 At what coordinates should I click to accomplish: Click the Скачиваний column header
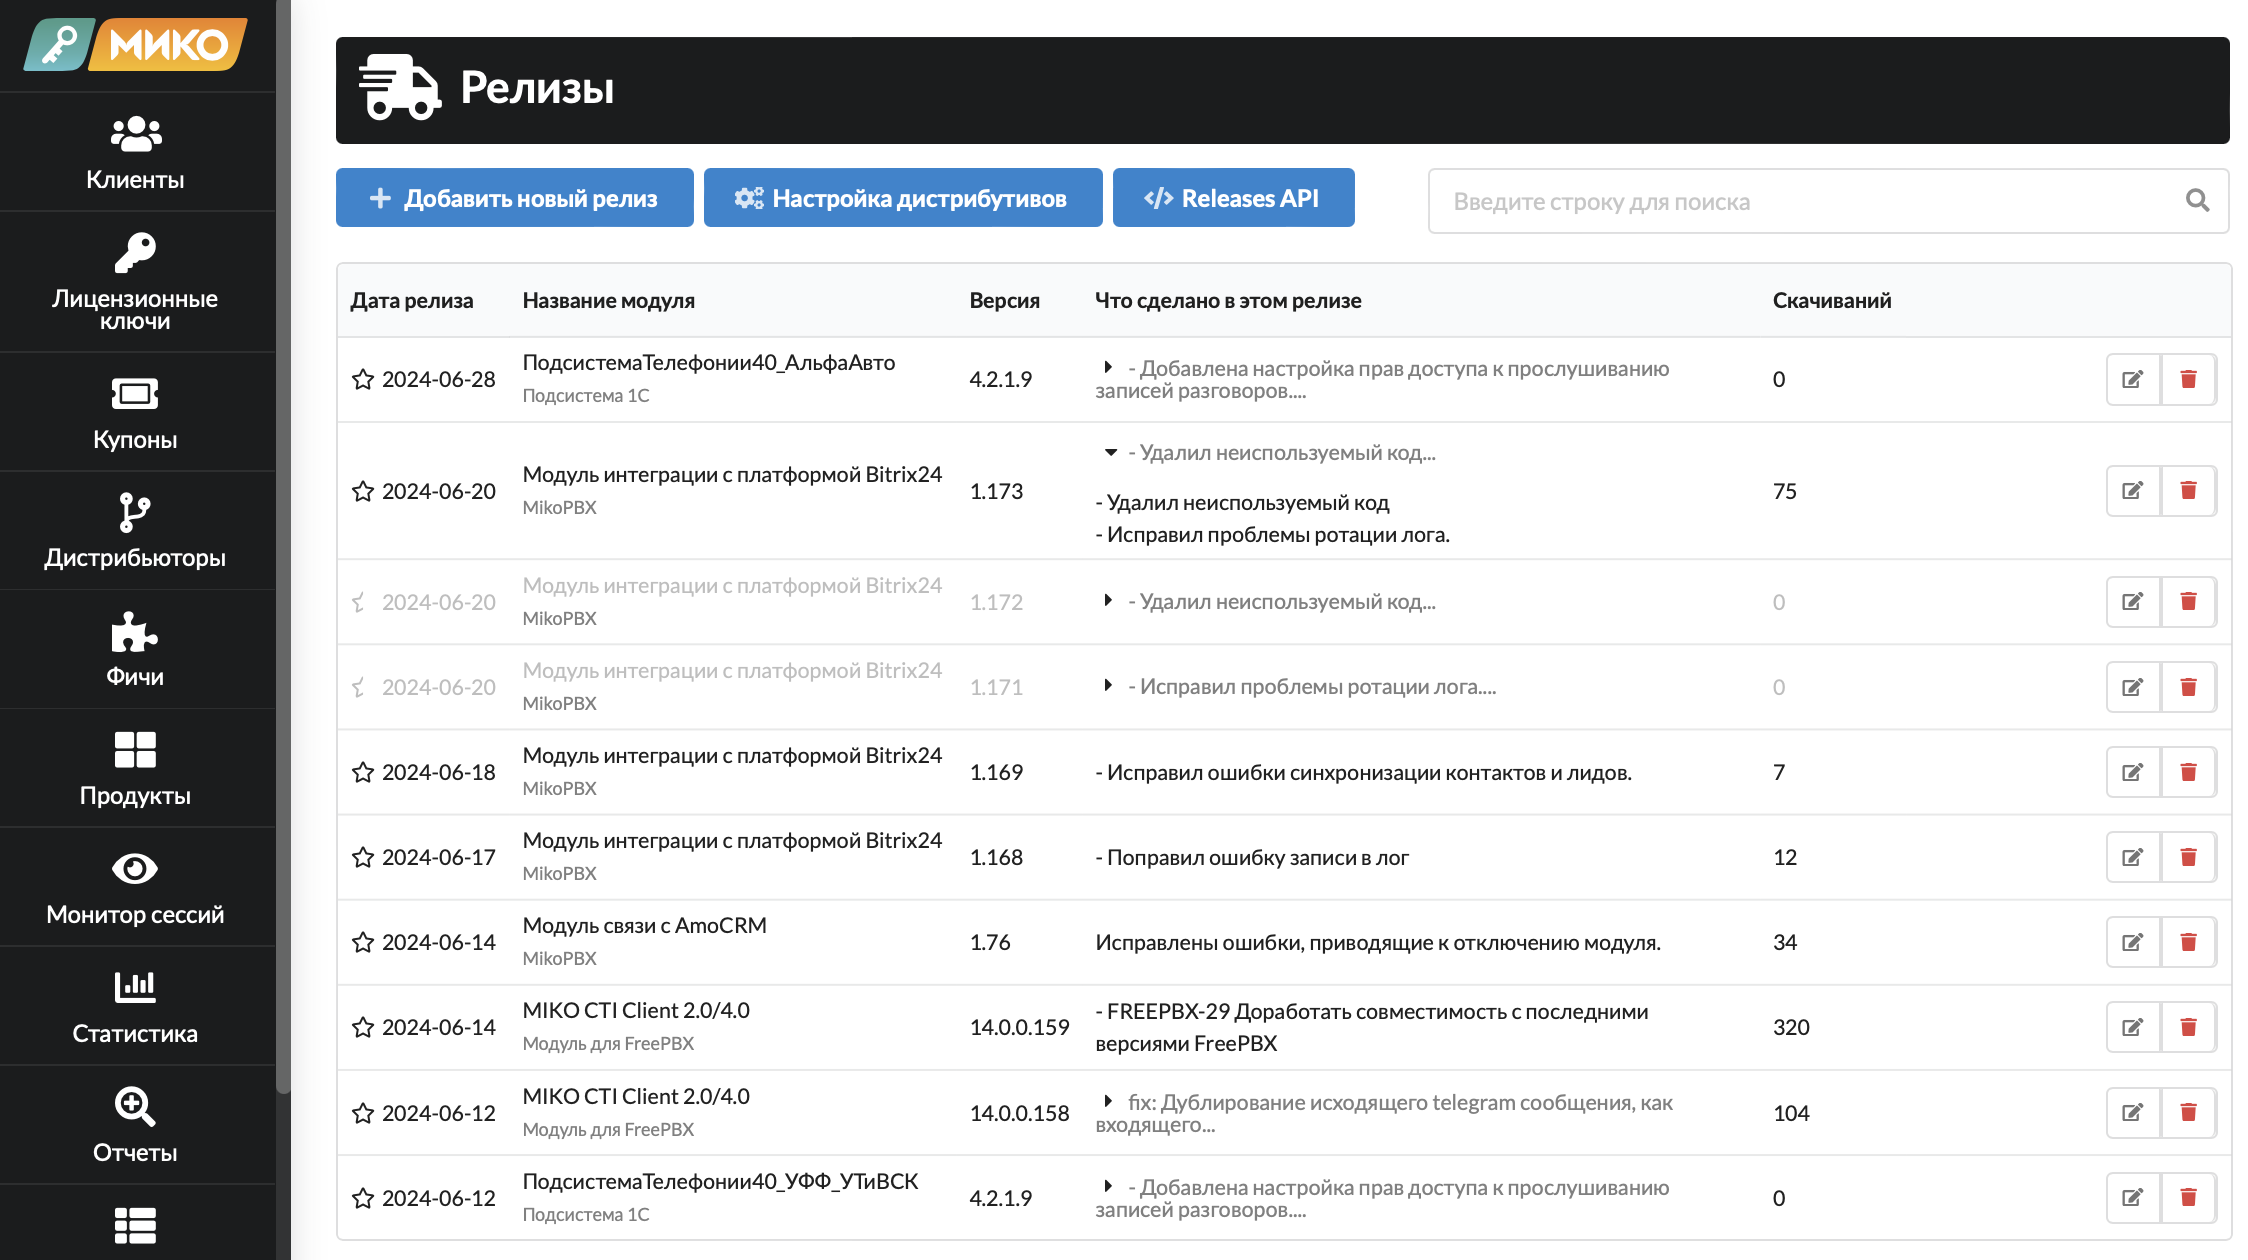1832,300
